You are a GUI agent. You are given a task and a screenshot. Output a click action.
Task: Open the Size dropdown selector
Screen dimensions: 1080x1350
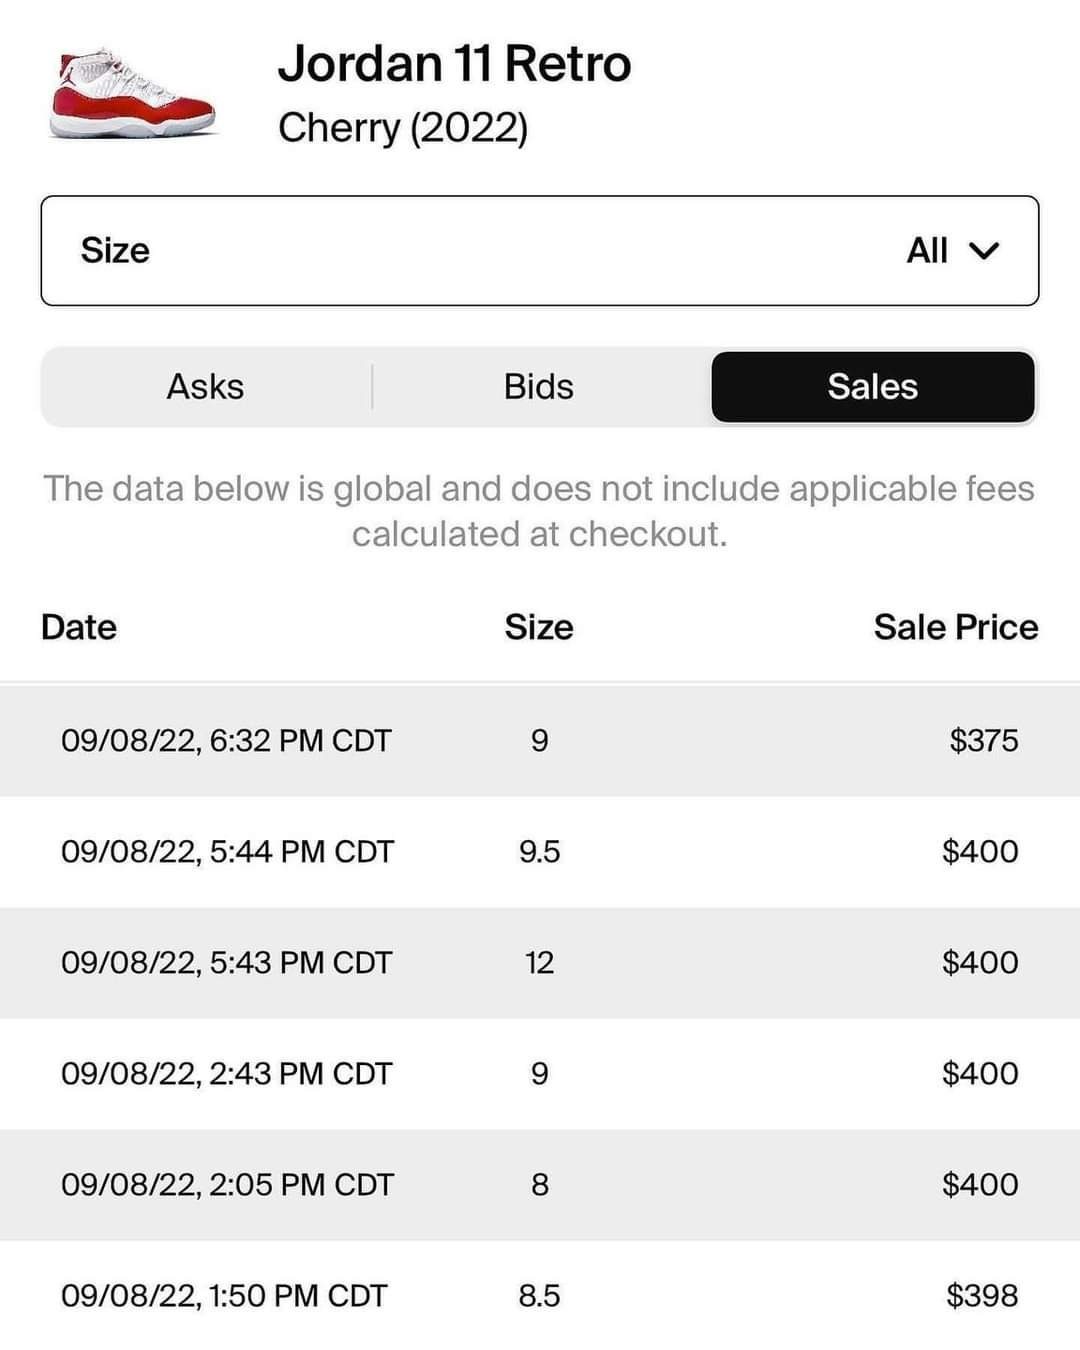[539, 250]
